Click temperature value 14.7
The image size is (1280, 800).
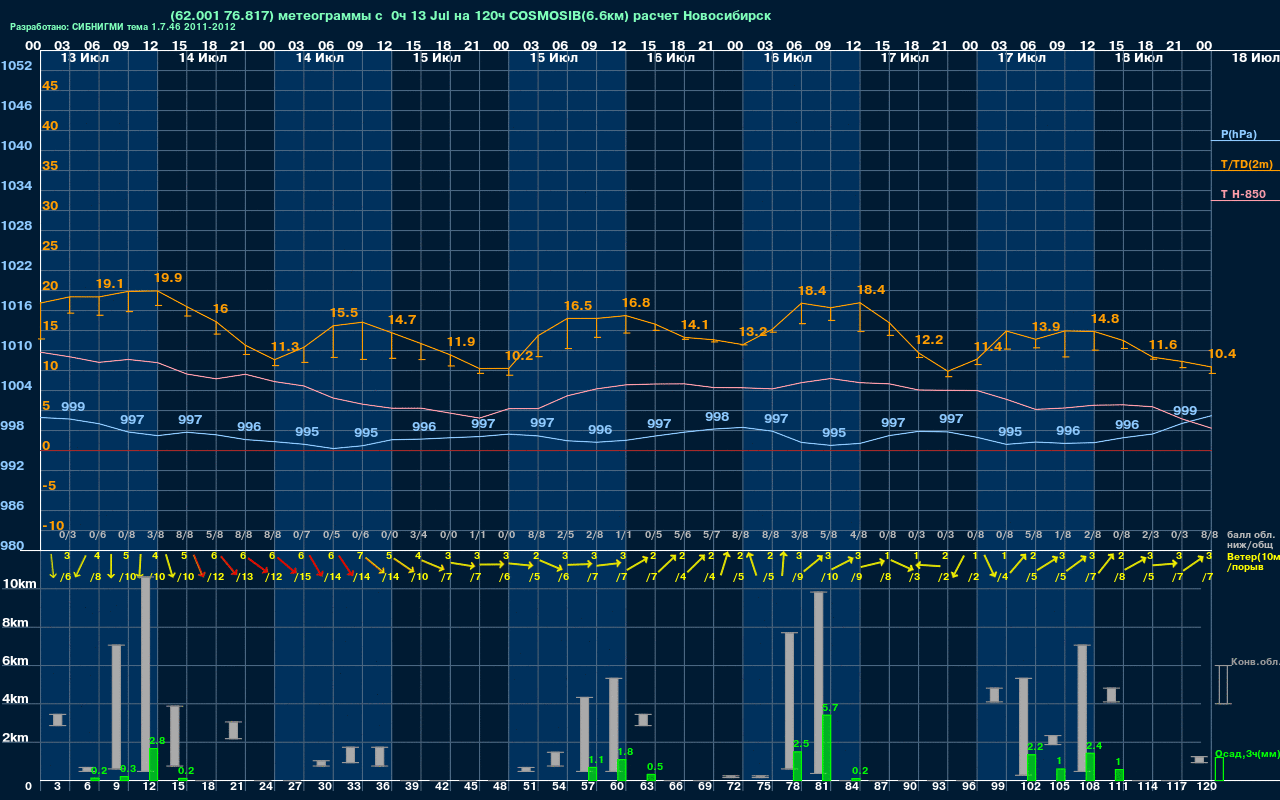coord(402,320)
